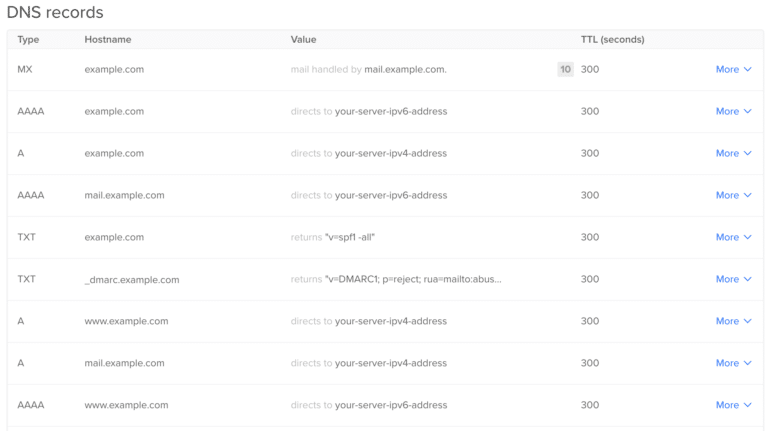Expand More options for _dmarc TXT record

(733, 280)
